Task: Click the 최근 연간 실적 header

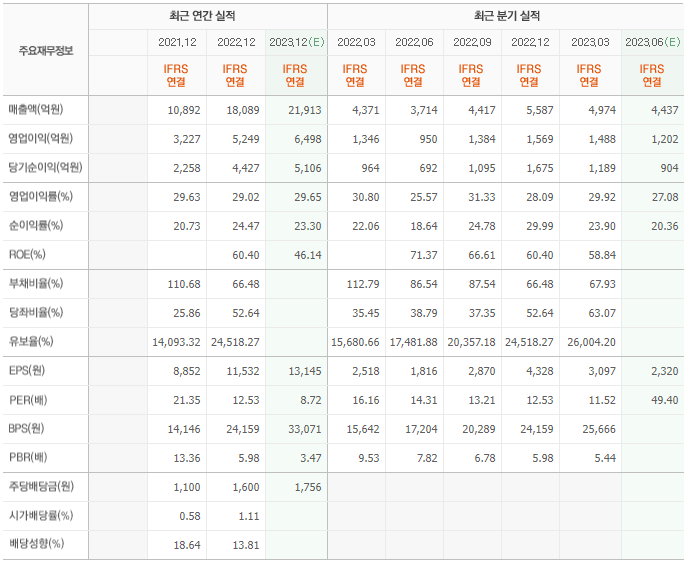Action: (202, 16)
